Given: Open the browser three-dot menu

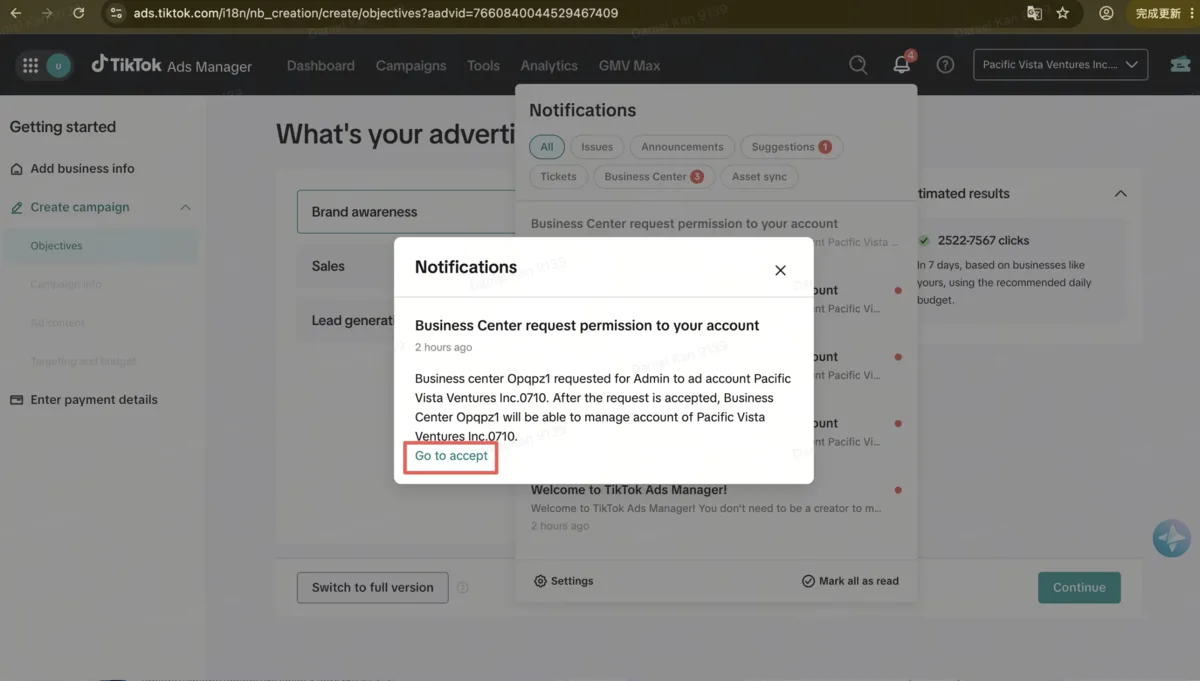Looking at the screenshot, I should point(1193,13).
